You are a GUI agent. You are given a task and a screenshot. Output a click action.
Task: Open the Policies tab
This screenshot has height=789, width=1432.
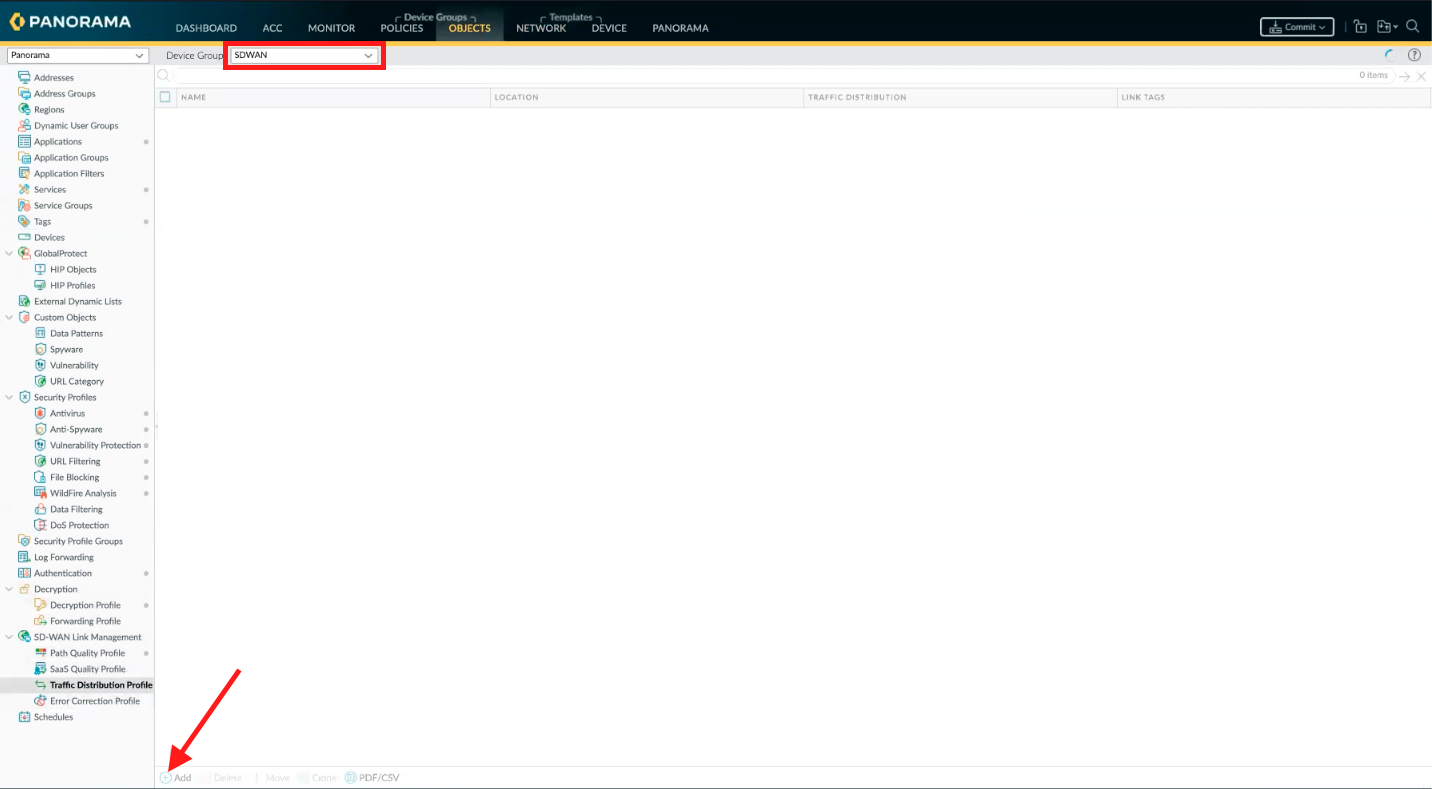pyautogui.click(x=402, y=28)
